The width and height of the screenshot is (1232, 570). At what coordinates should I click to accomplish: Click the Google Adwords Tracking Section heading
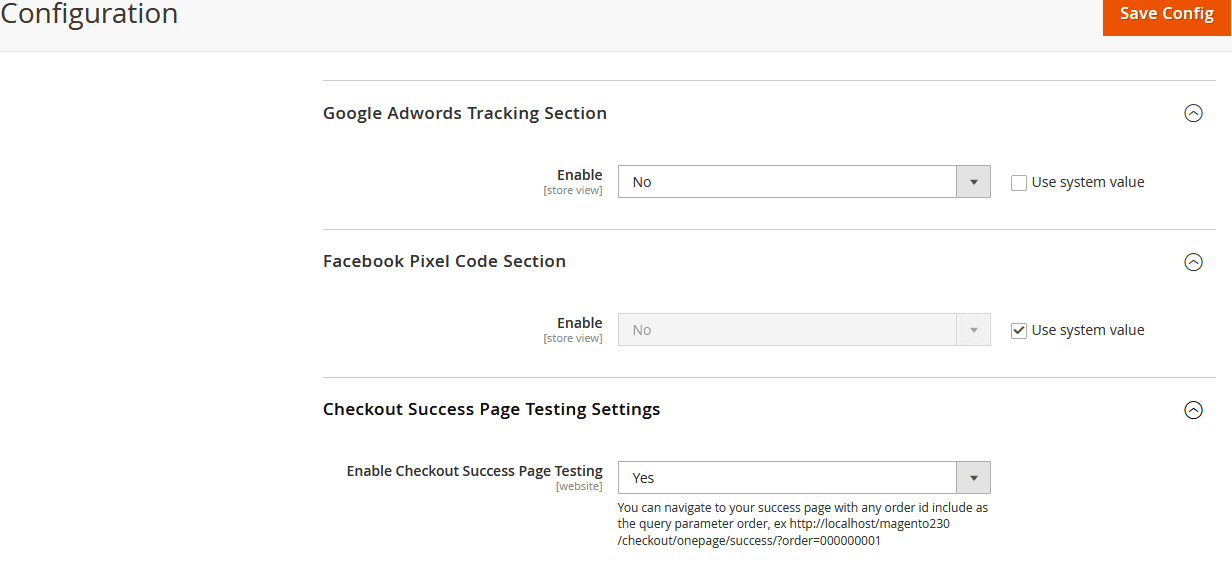pyautogui.click(x=465, y=114)
